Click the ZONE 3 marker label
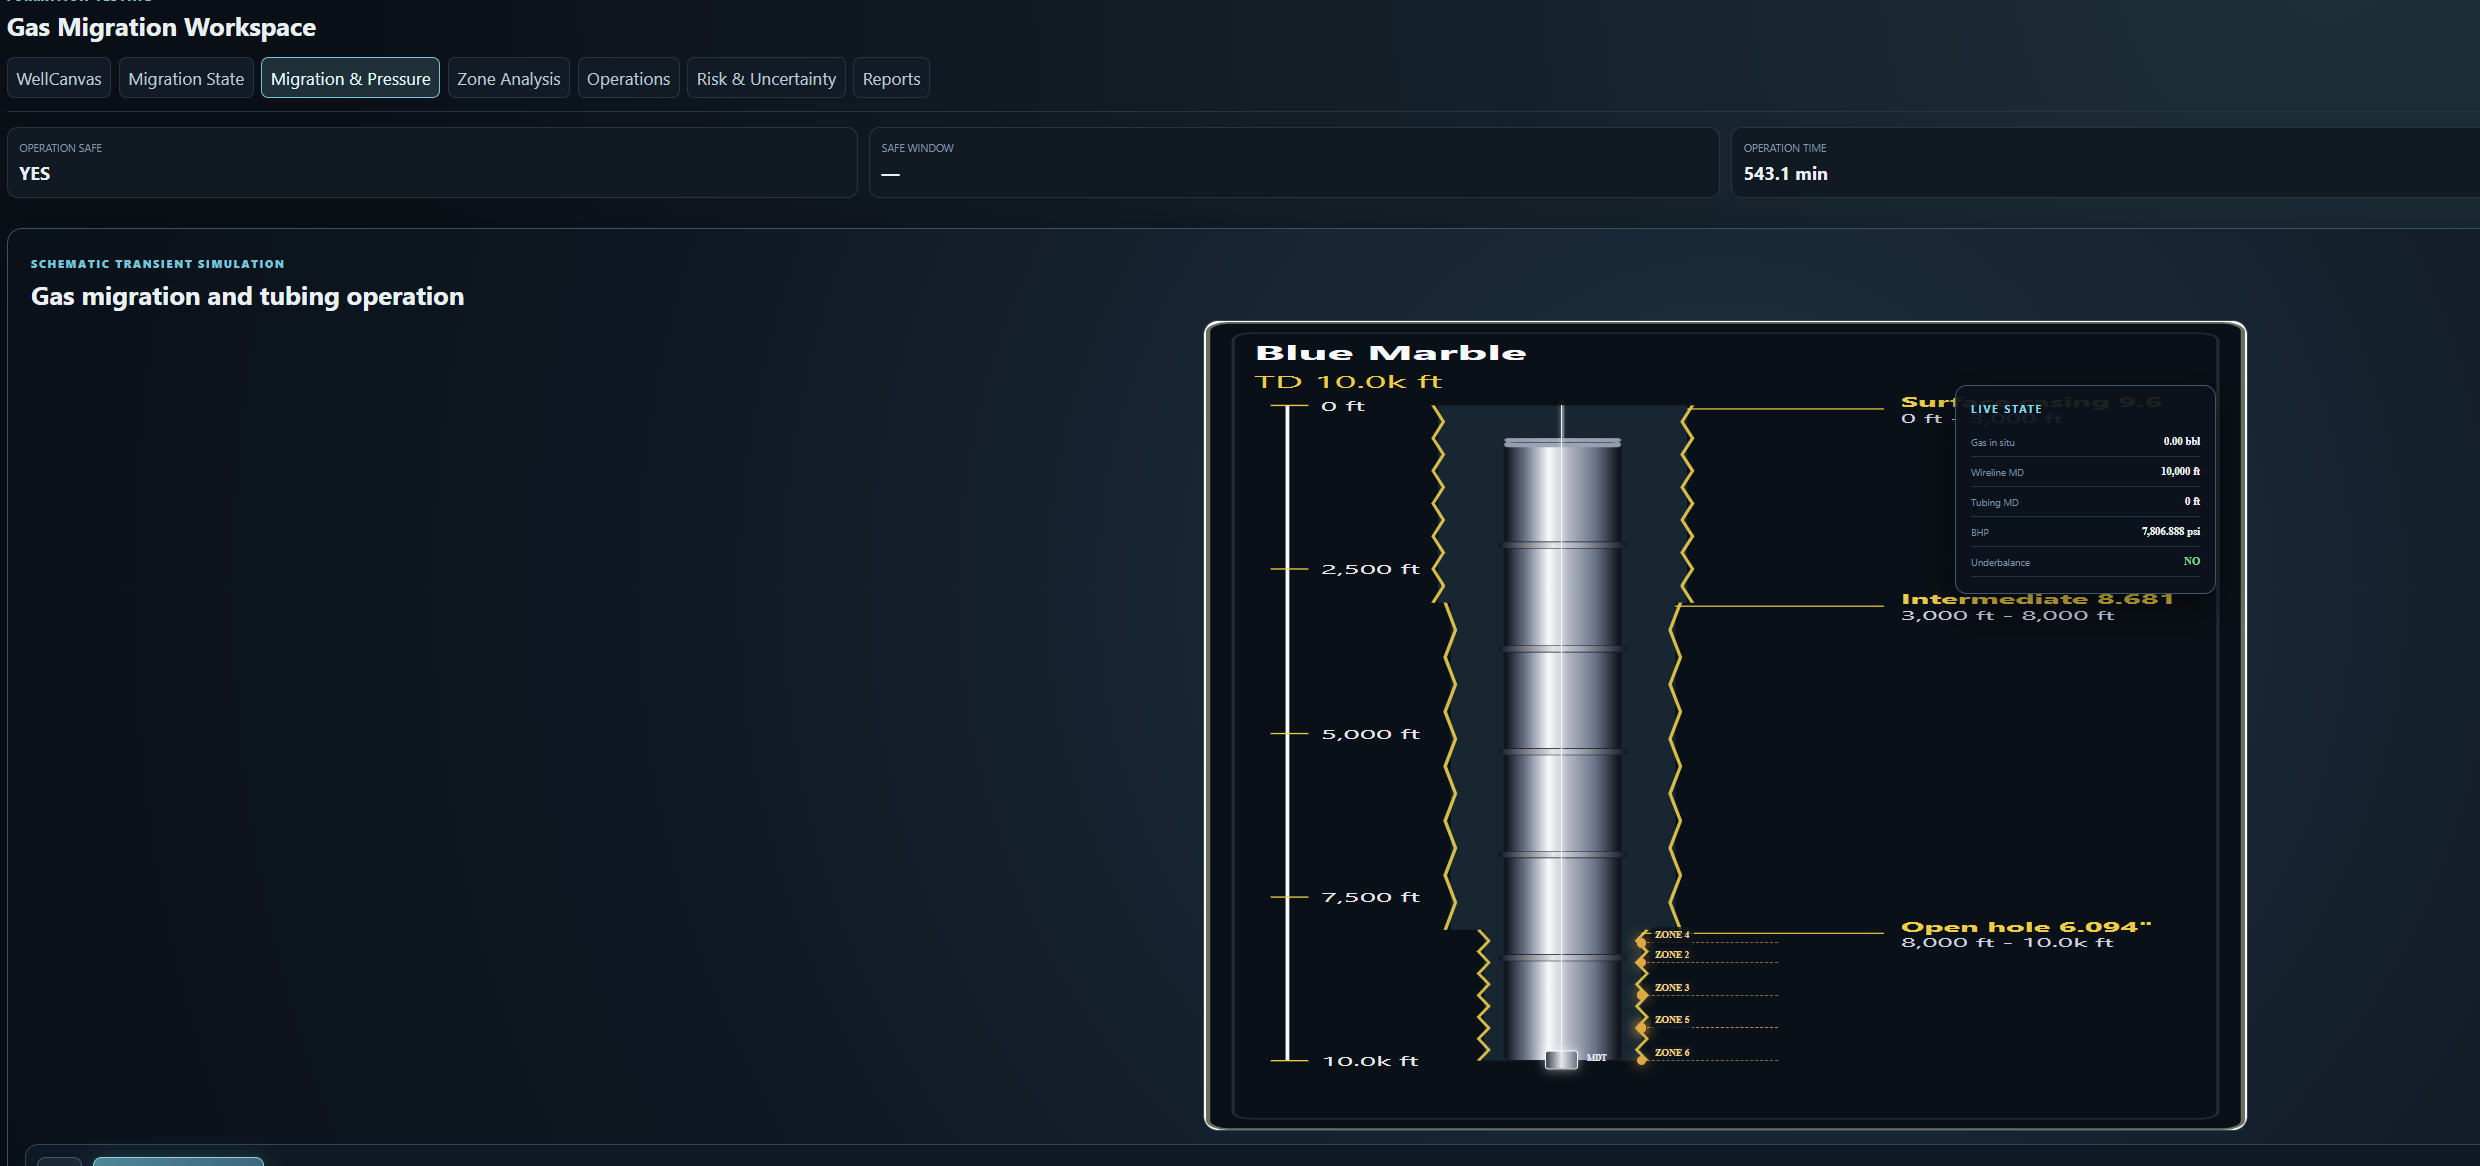This screenshot has width=2480, height=1166. (x=1672, y=988)
